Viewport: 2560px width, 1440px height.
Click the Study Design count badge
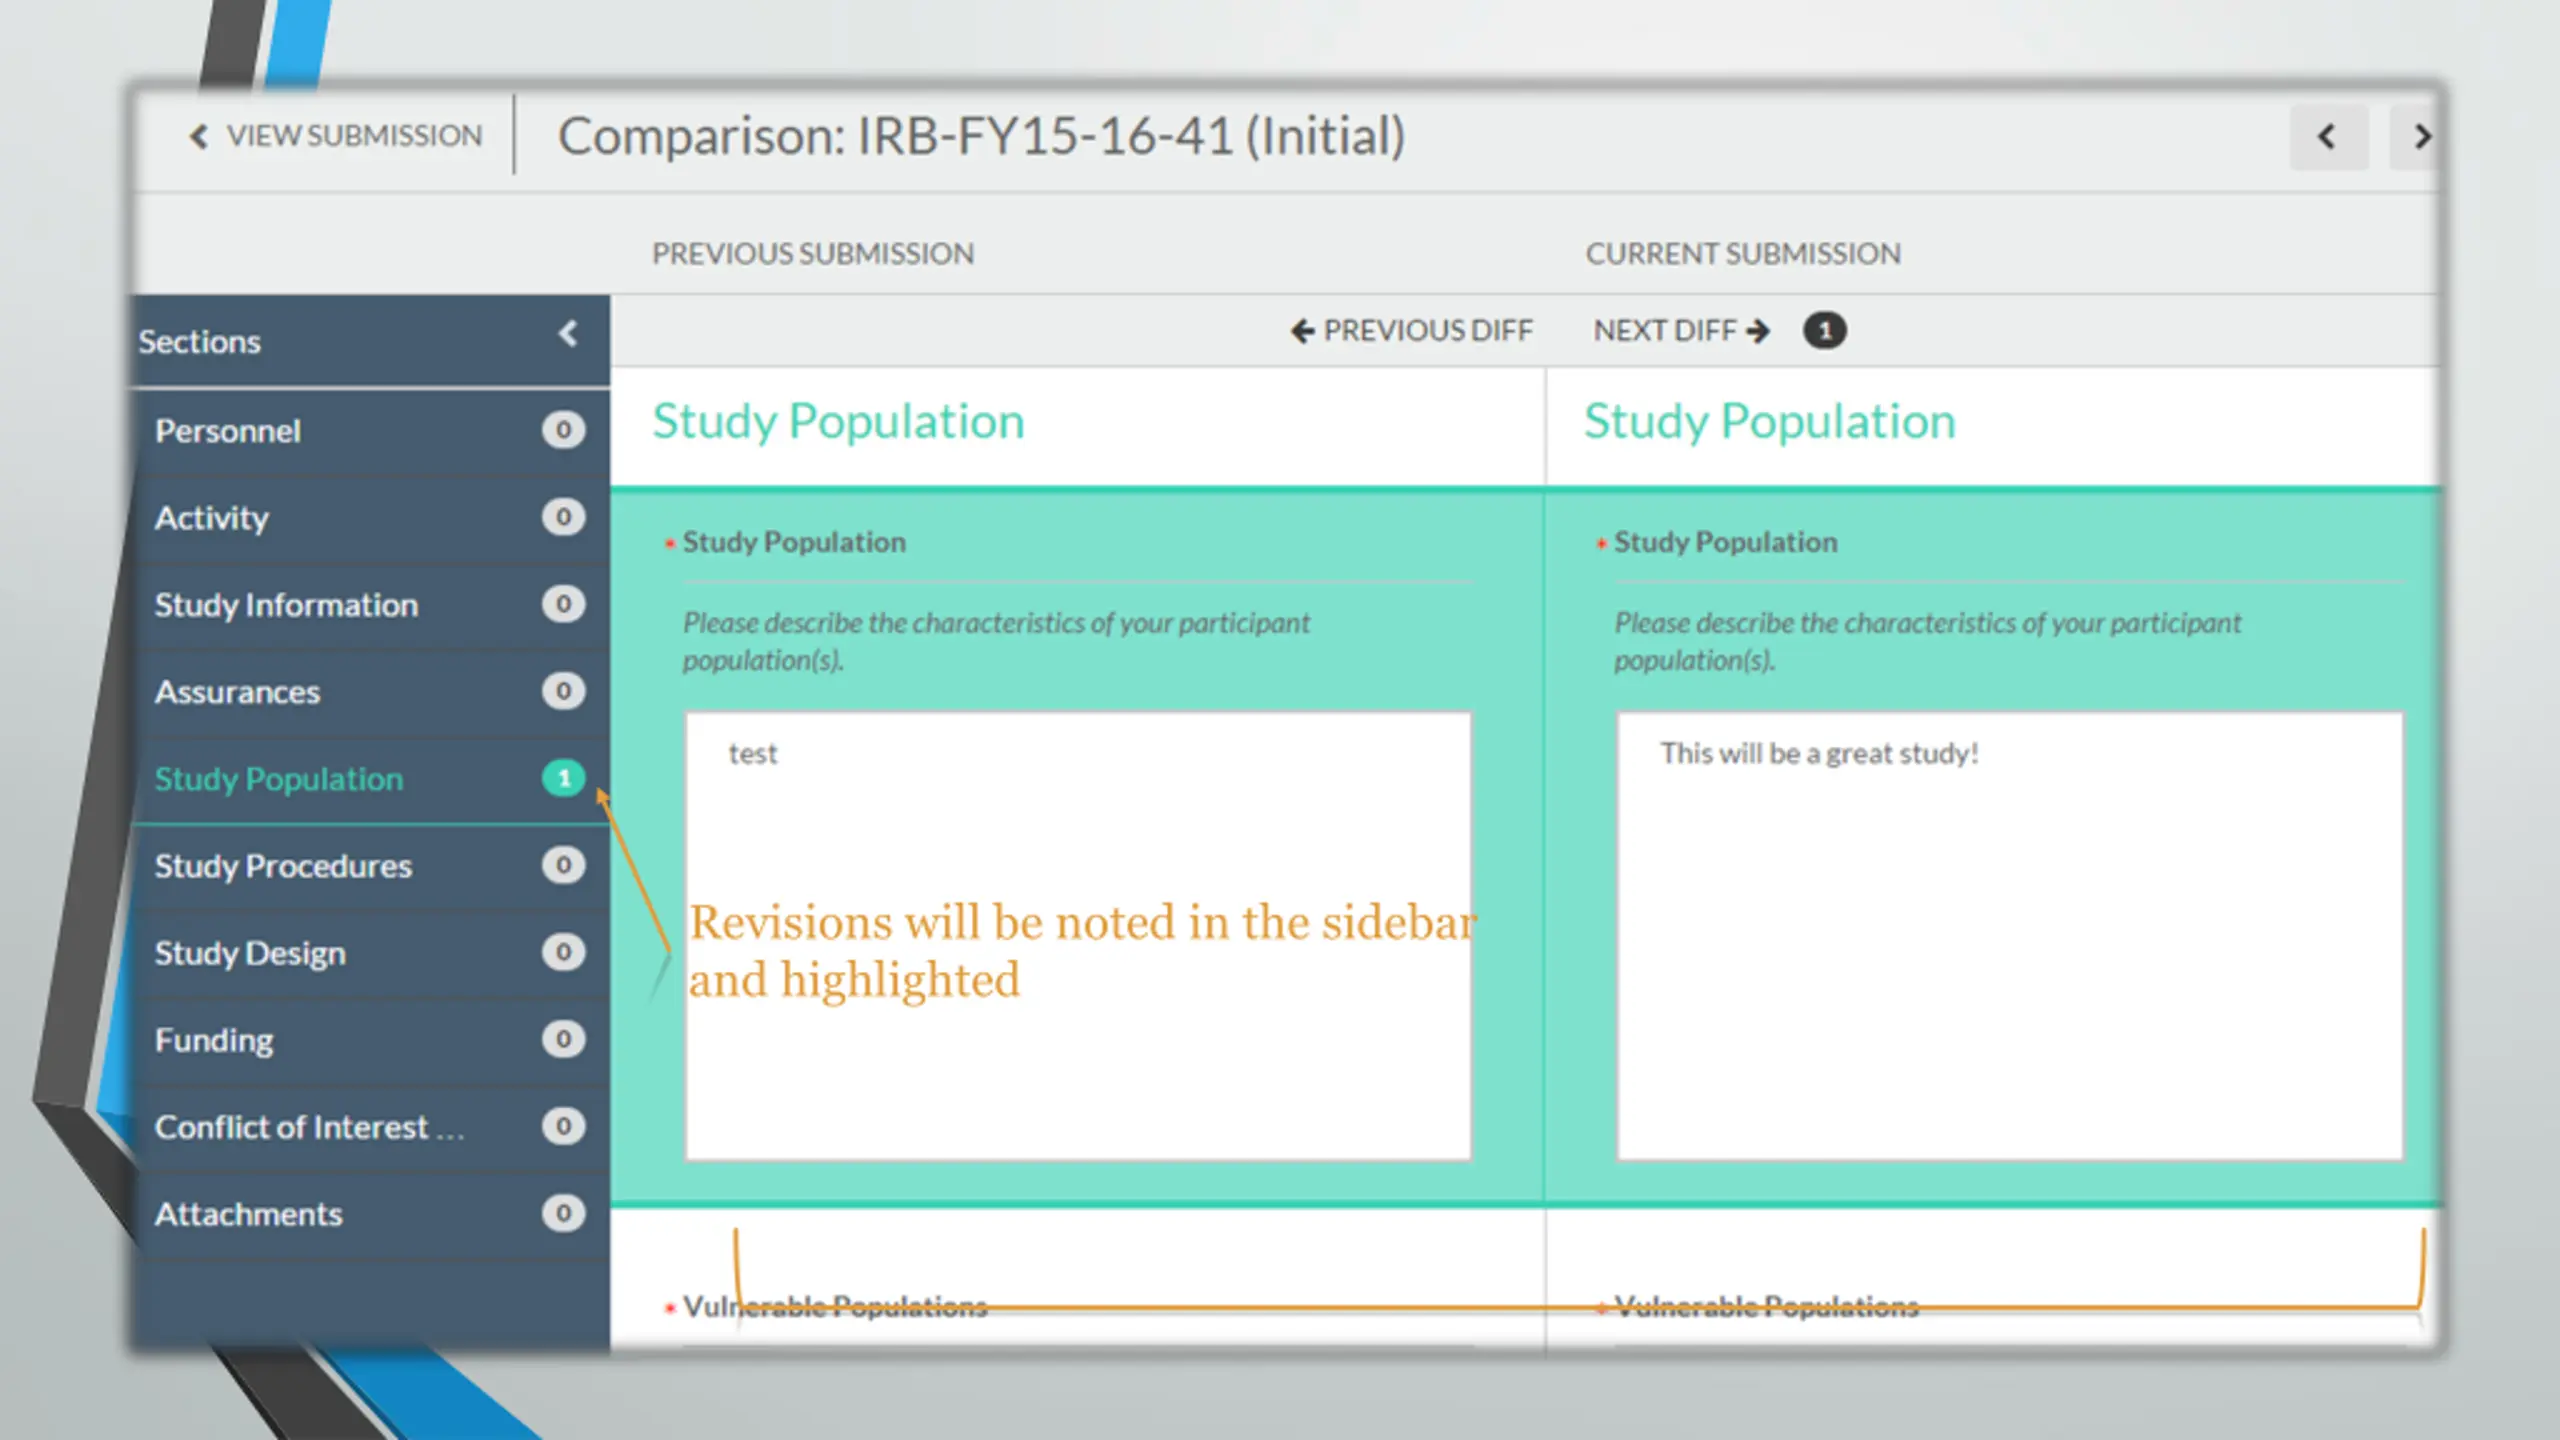pyautogui.click(x=563, y=952)
